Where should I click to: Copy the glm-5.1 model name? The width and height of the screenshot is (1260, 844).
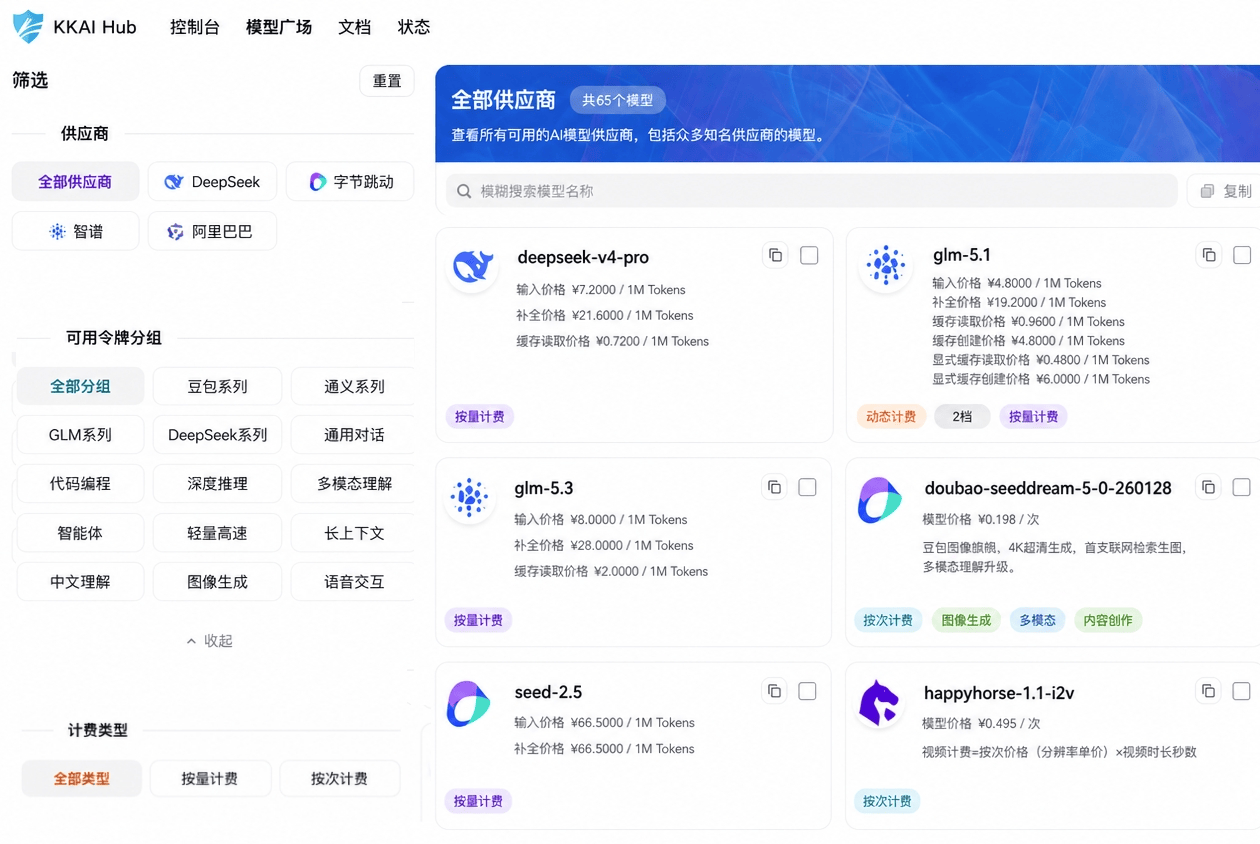1209,255
